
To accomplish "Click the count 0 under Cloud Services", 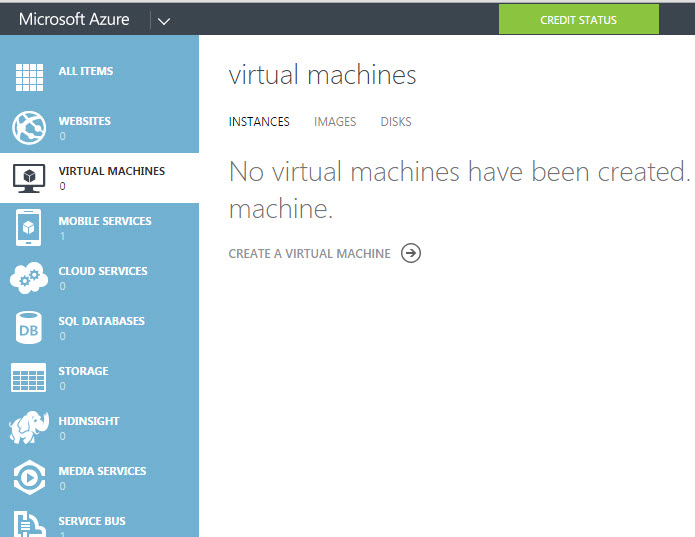I will click(62, 286).
